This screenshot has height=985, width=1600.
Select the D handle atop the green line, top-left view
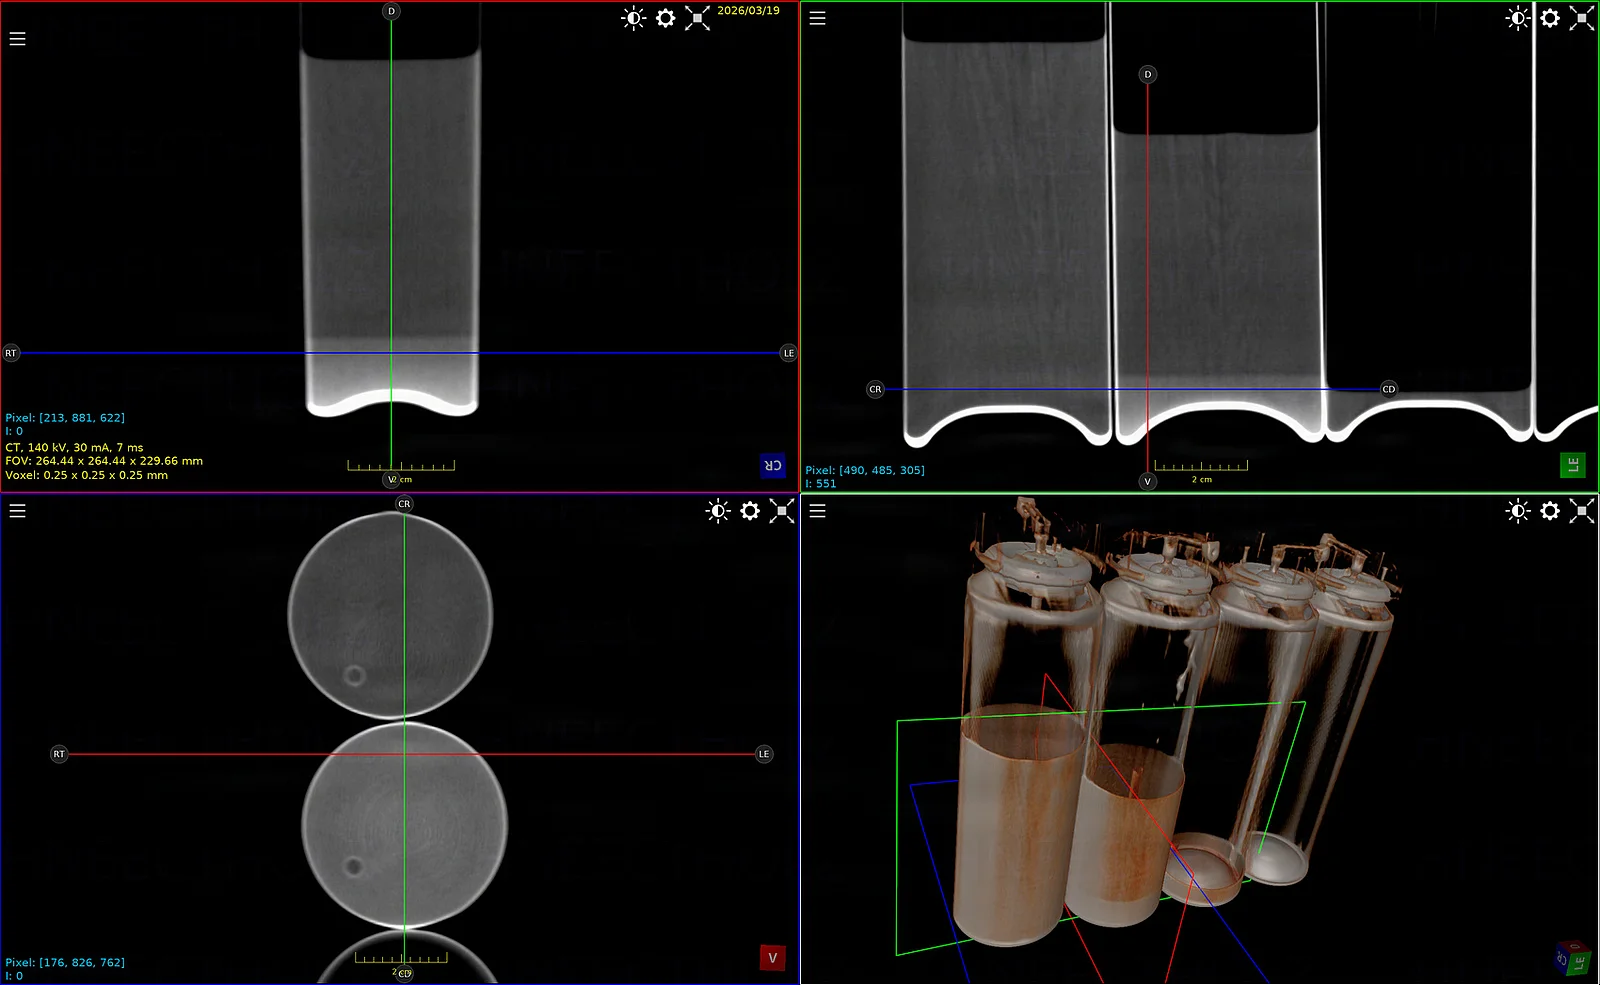pyautogui.click(x=391, y=11)
